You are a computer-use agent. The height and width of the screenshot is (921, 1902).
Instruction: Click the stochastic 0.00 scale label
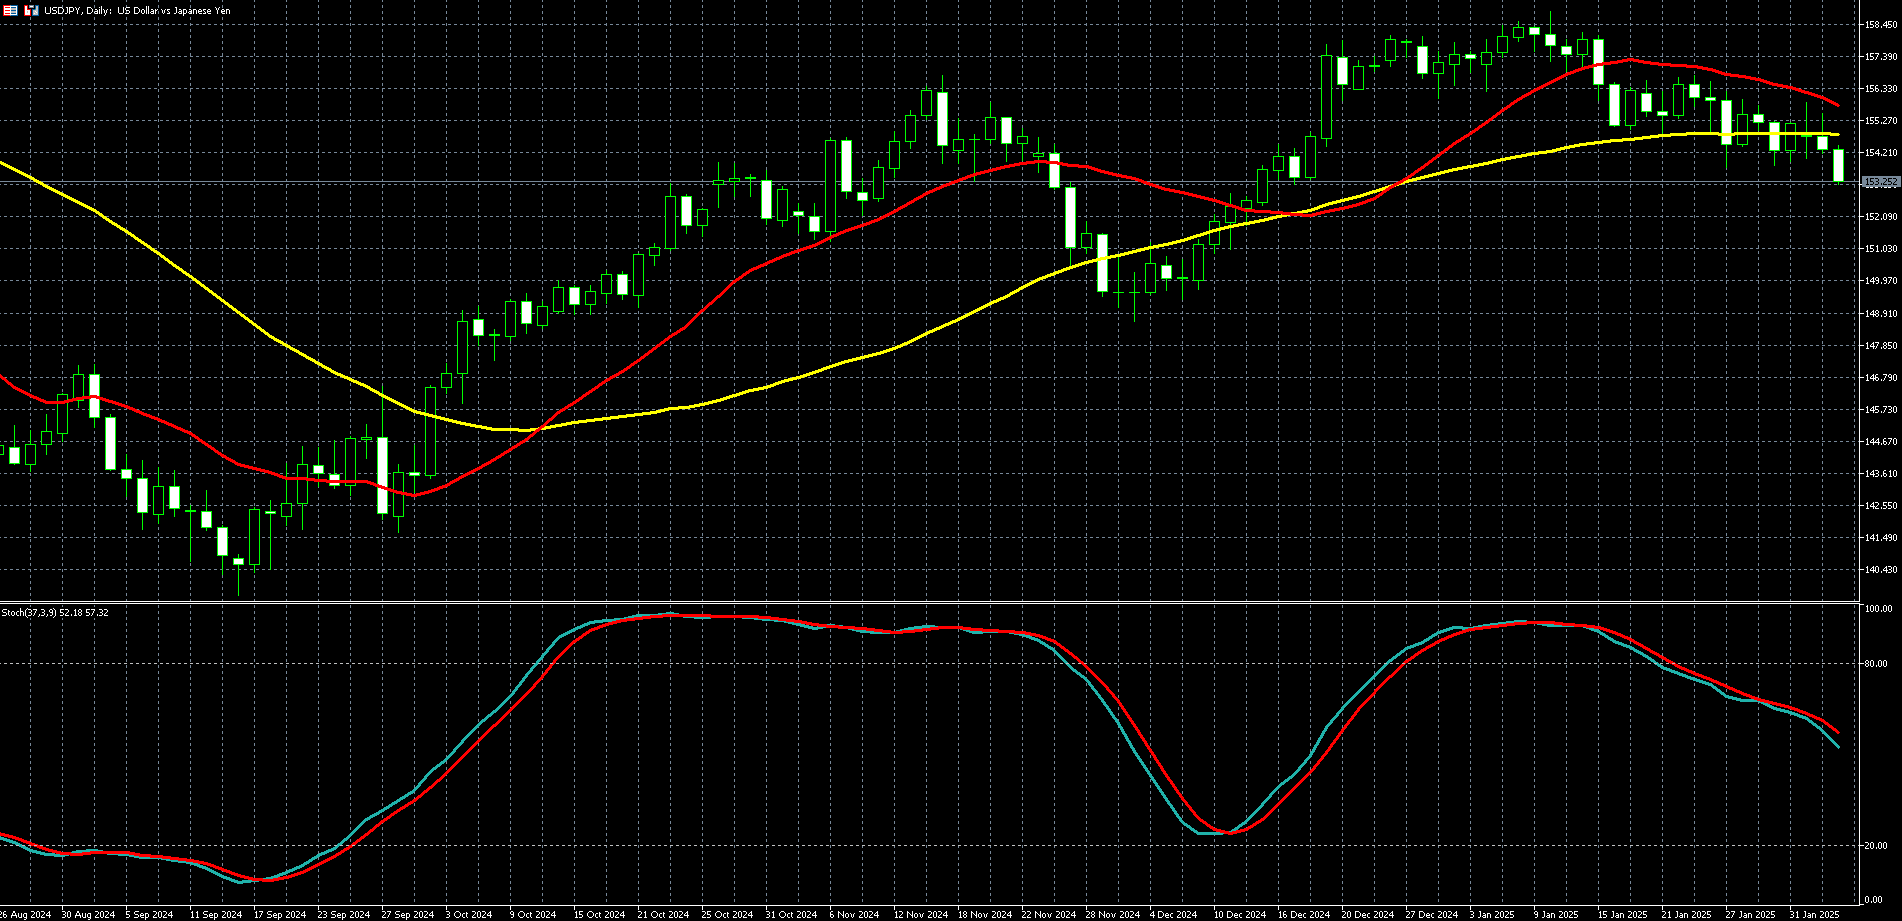click(1878, 900)
